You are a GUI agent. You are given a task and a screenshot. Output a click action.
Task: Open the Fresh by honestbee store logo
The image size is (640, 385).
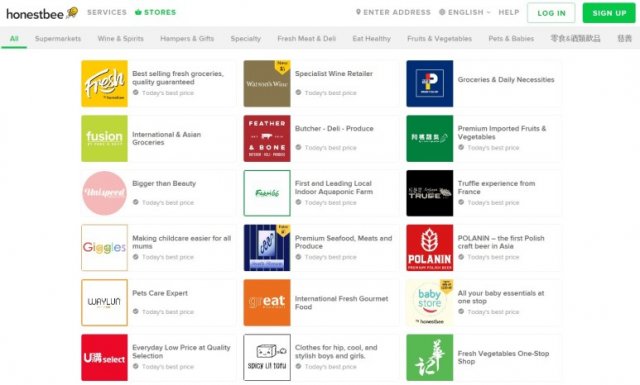(x=104, y=84)
